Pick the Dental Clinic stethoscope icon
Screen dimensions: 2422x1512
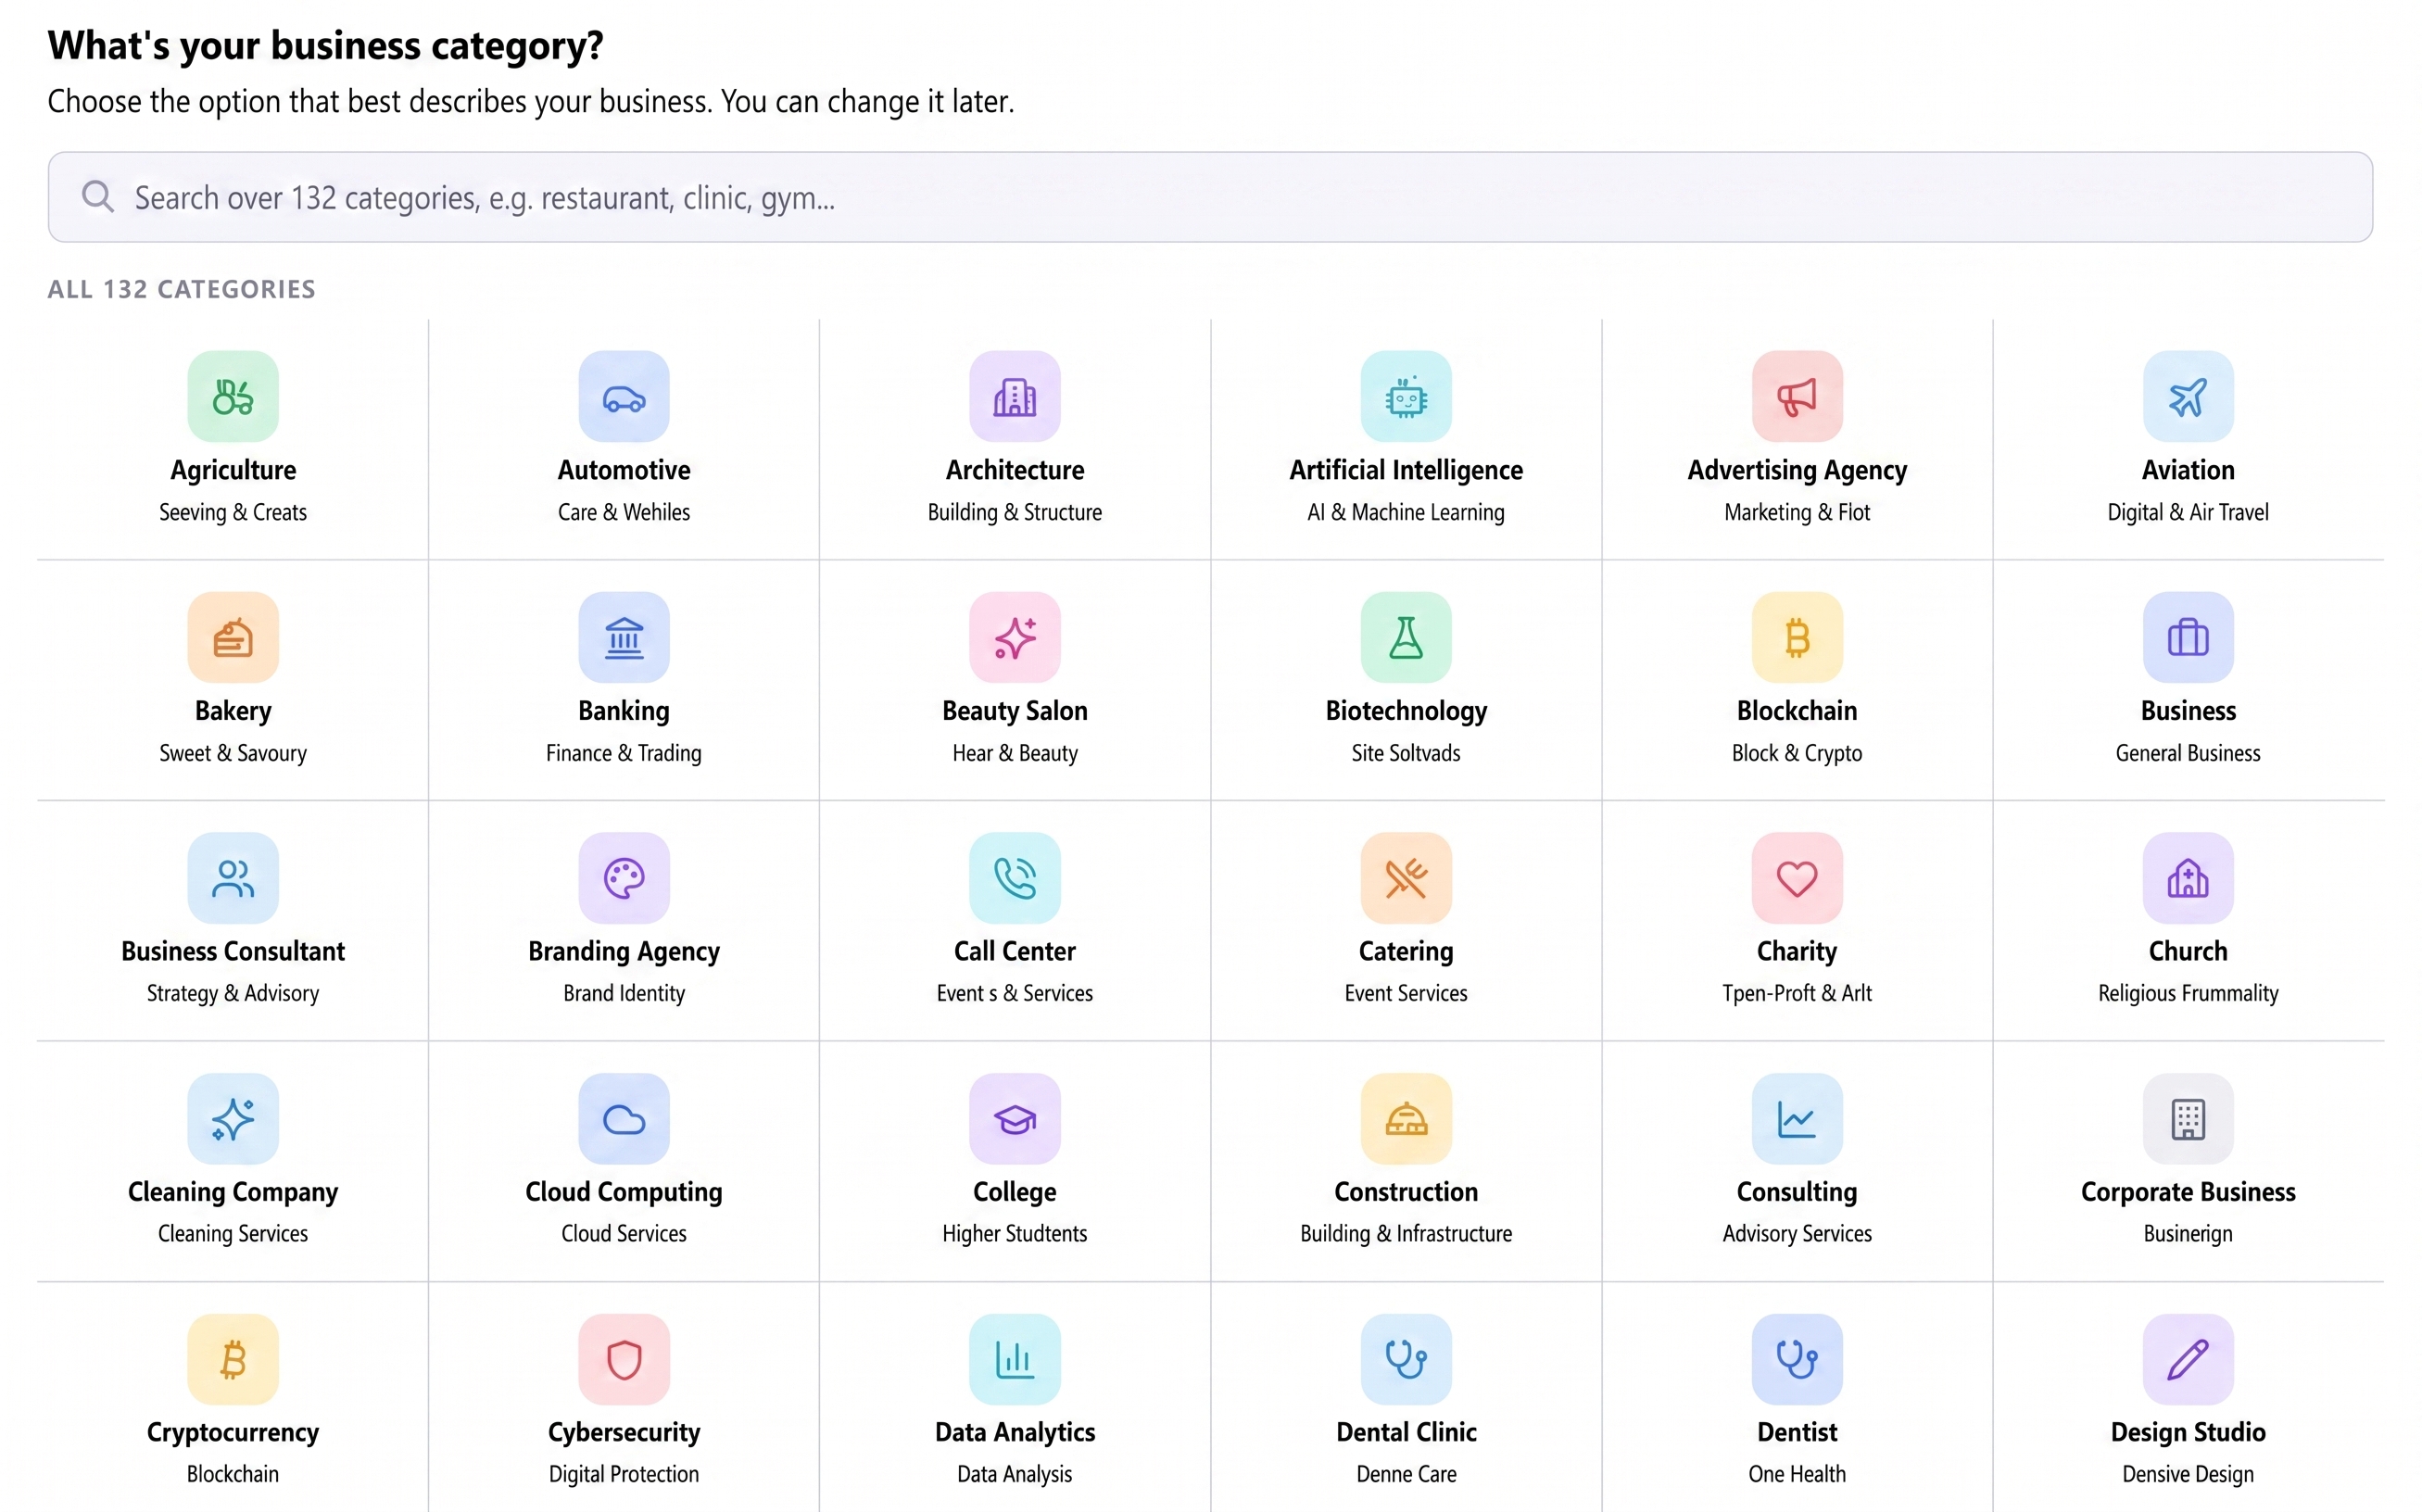(1406, 1359)
